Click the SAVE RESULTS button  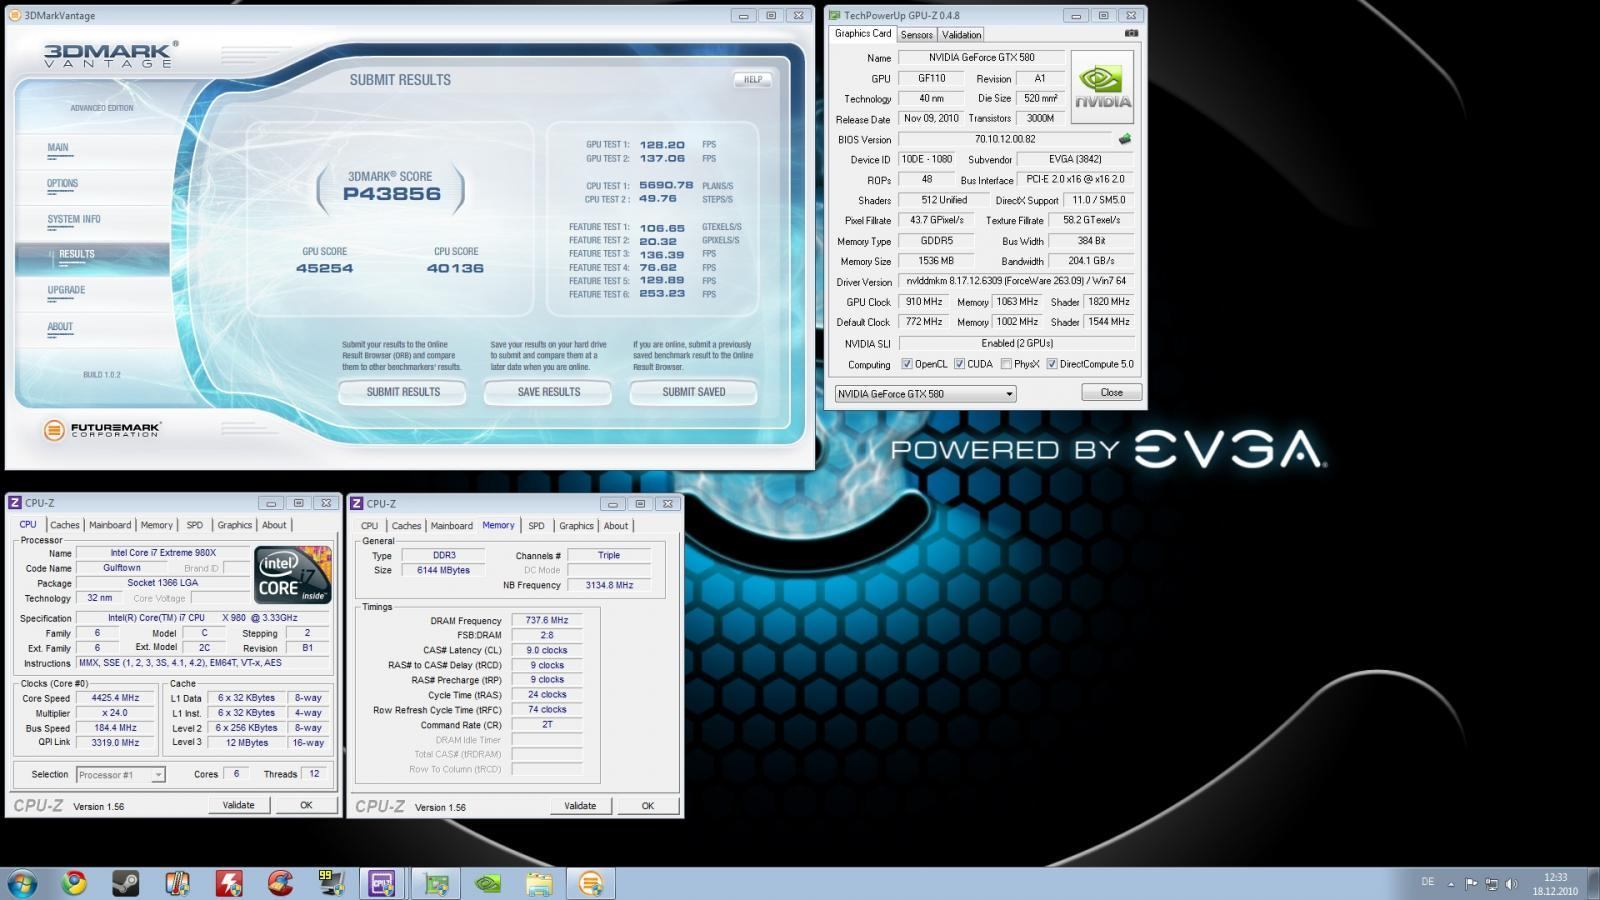(549, 392)
